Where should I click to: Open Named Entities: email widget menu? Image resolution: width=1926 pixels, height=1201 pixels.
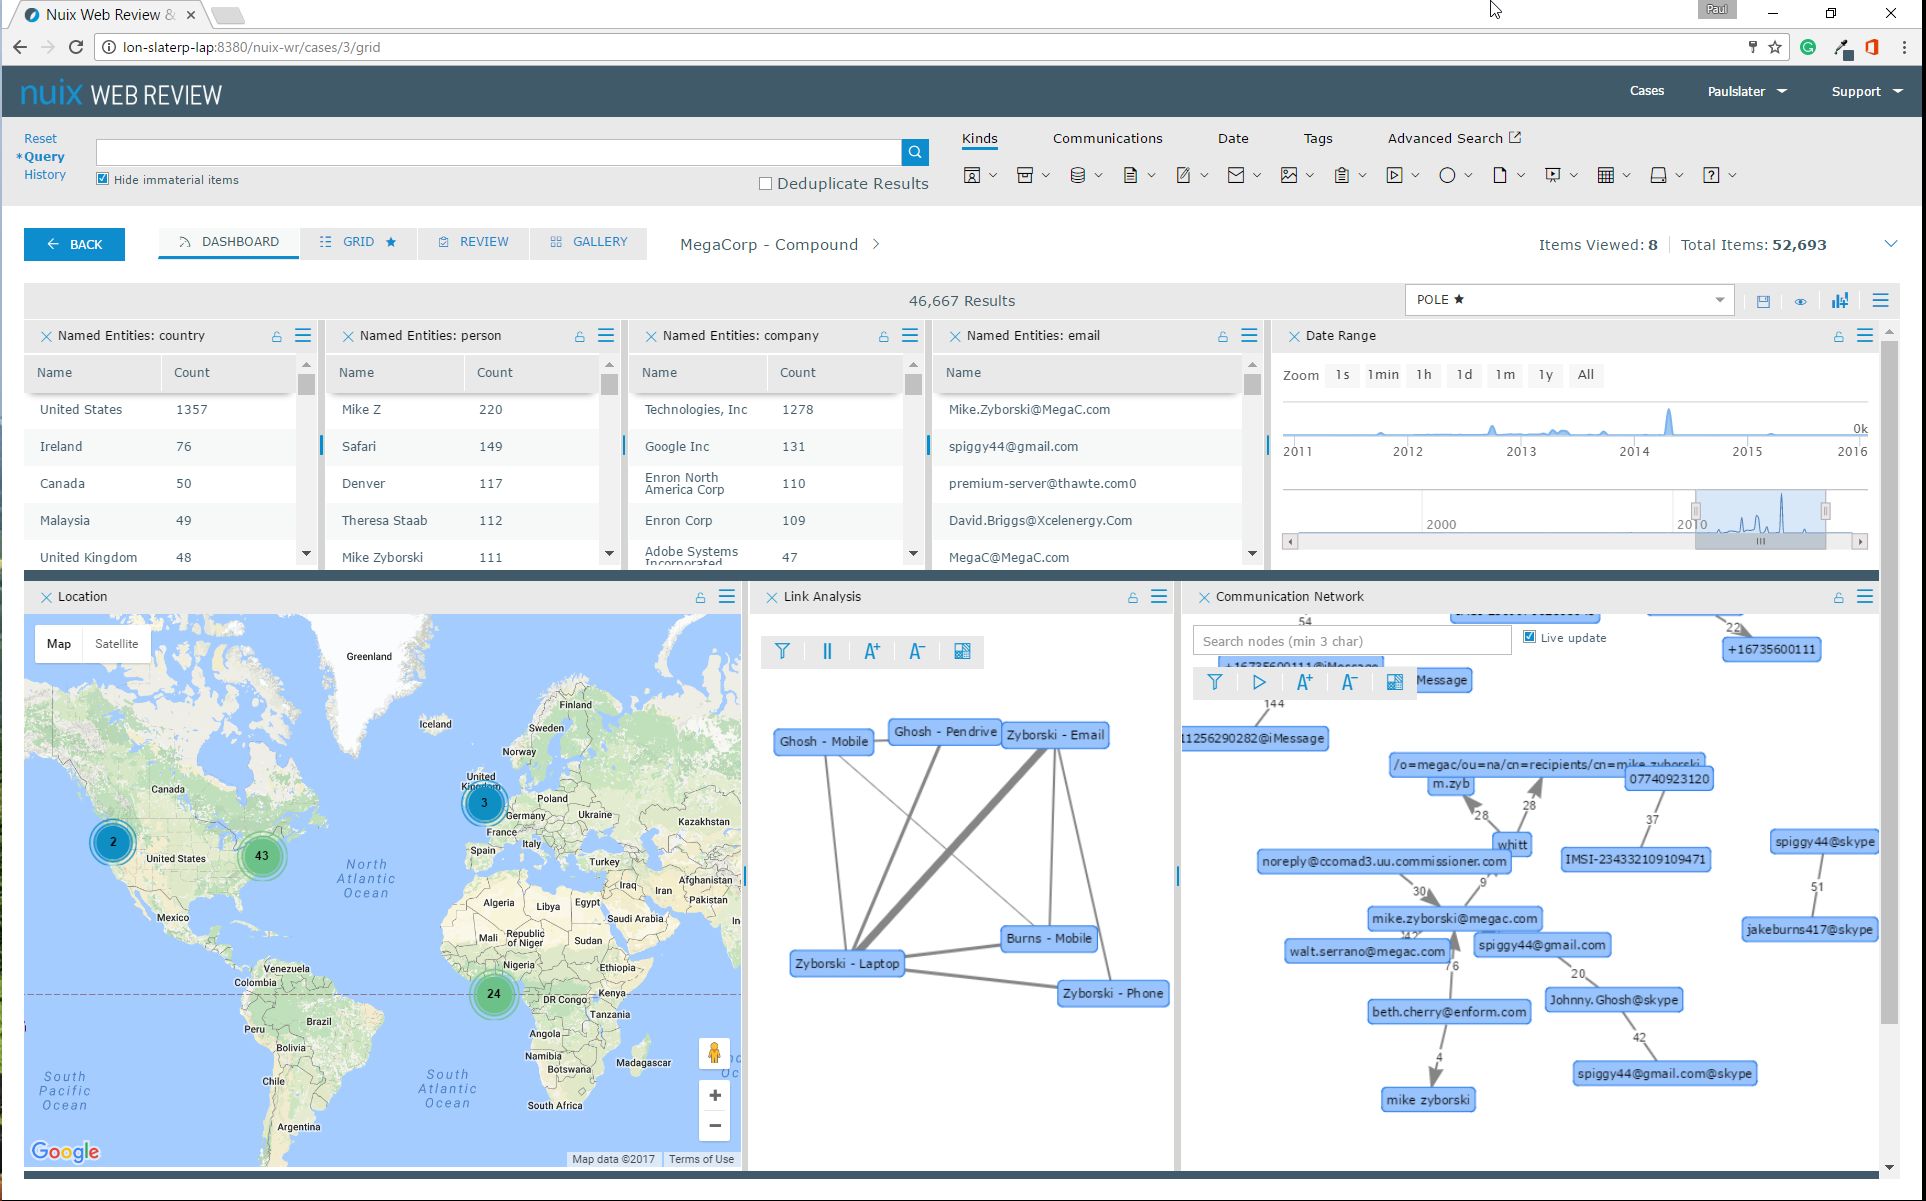click(1249, 336)
